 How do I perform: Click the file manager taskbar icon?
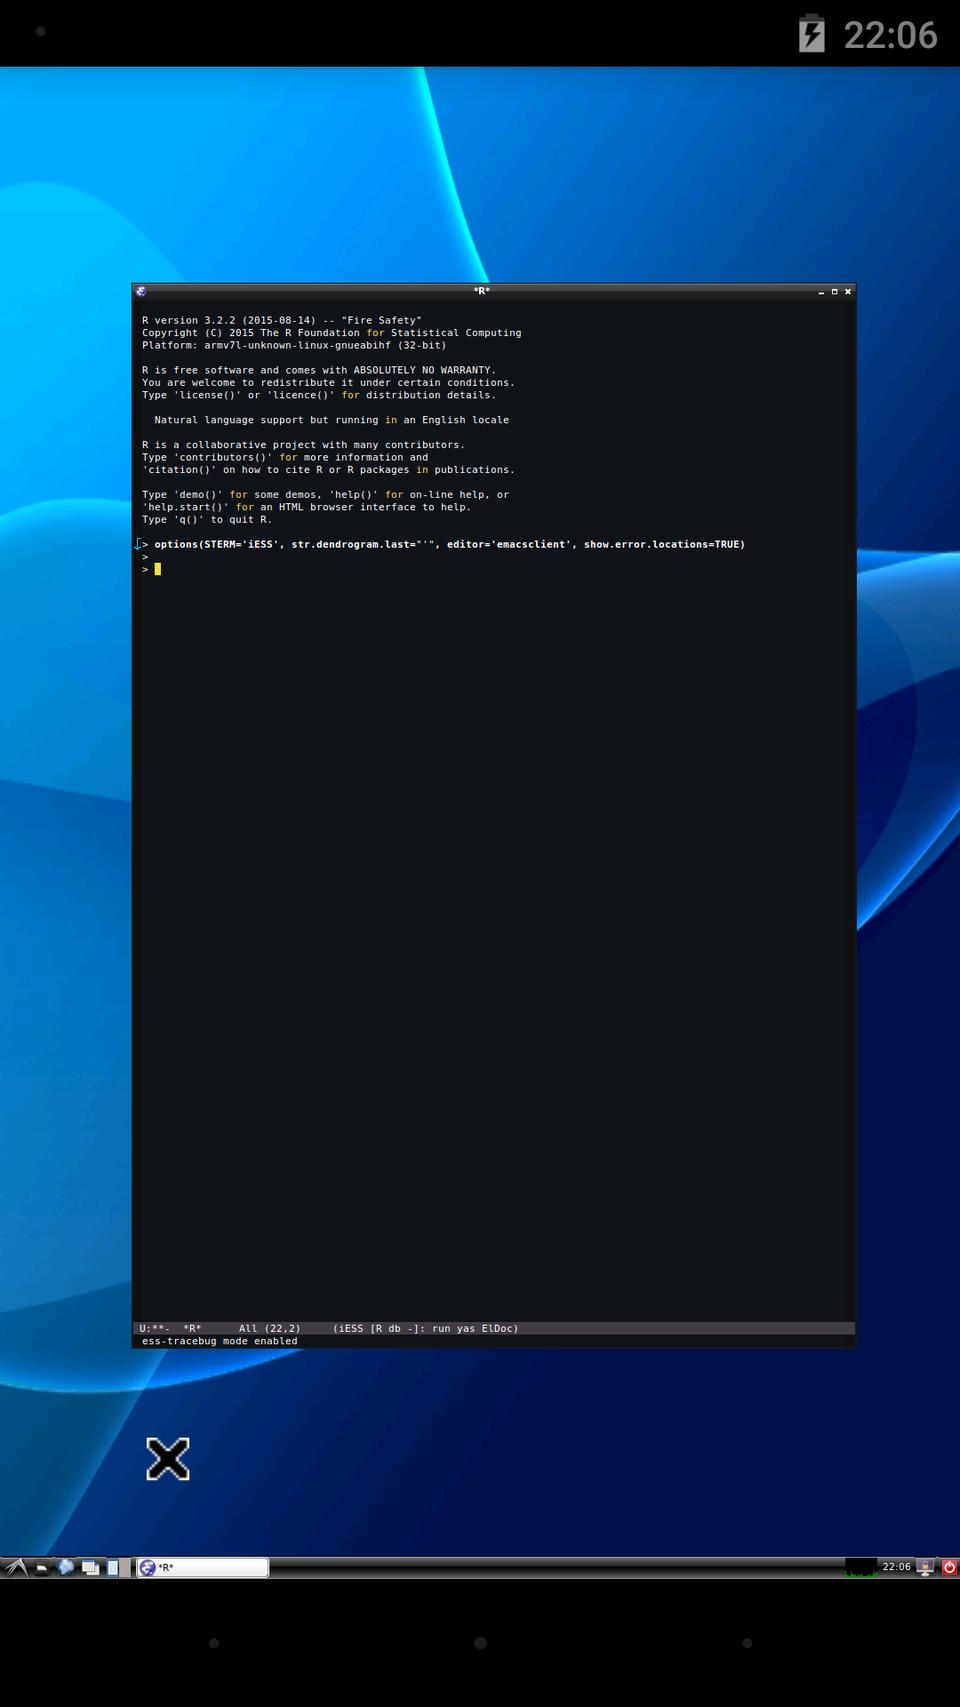coord(41,1567)
